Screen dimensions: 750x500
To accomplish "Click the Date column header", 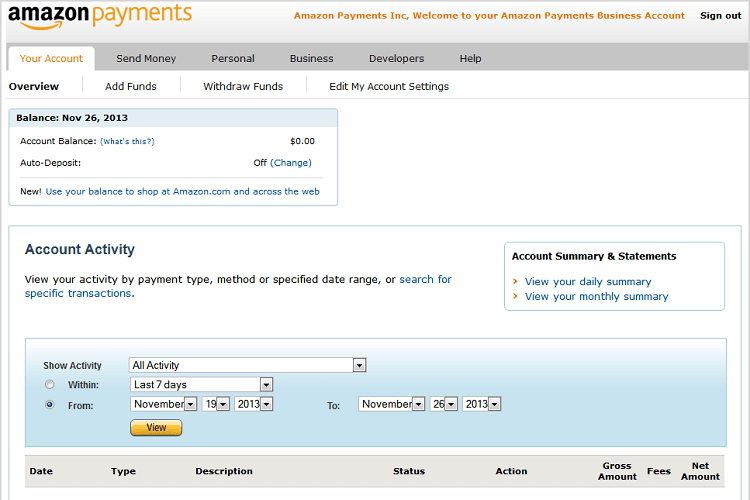I will coord(41,471).
